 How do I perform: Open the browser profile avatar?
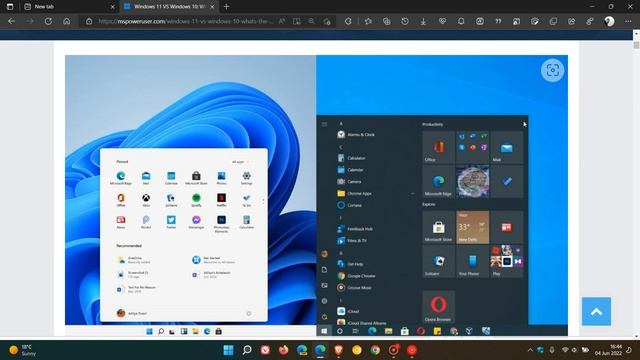609,21
